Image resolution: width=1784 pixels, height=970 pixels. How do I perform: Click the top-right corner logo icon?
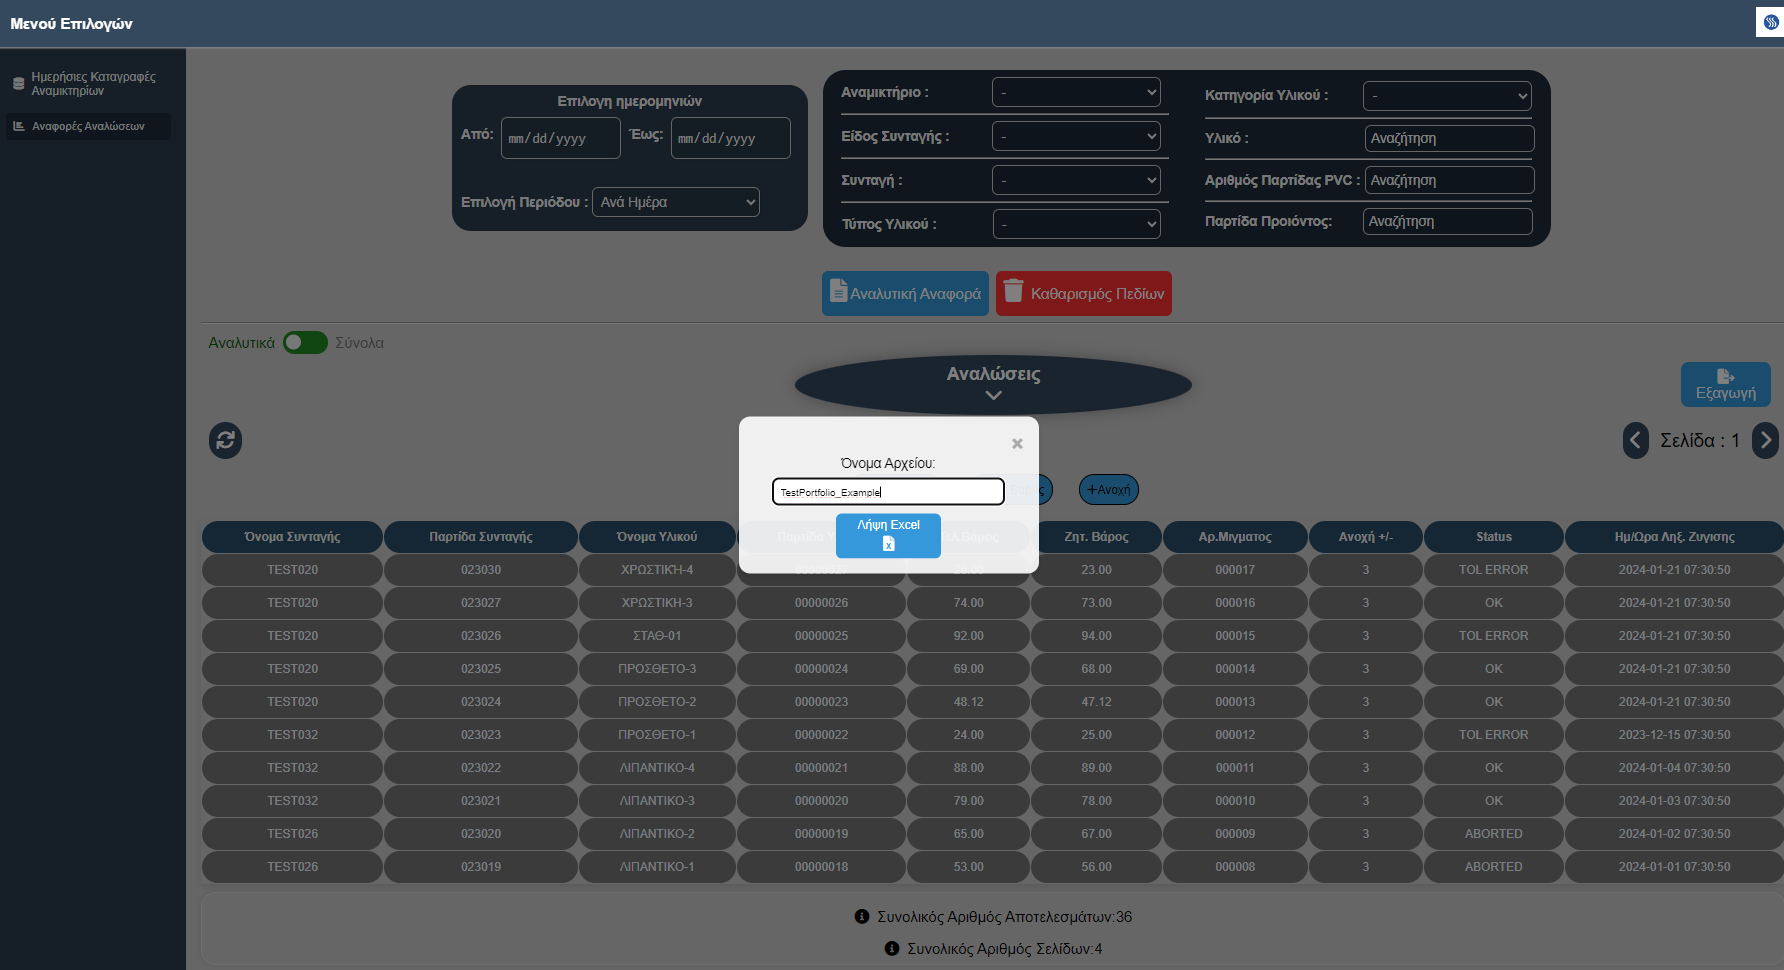1770,22
